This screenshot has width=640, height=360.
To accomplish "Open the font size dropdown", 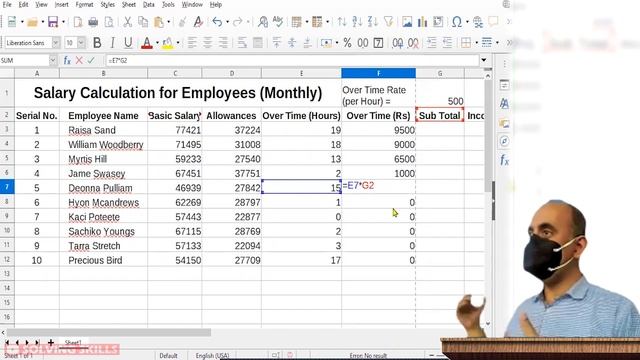I will pyautogui.click(x=81, y=42).
